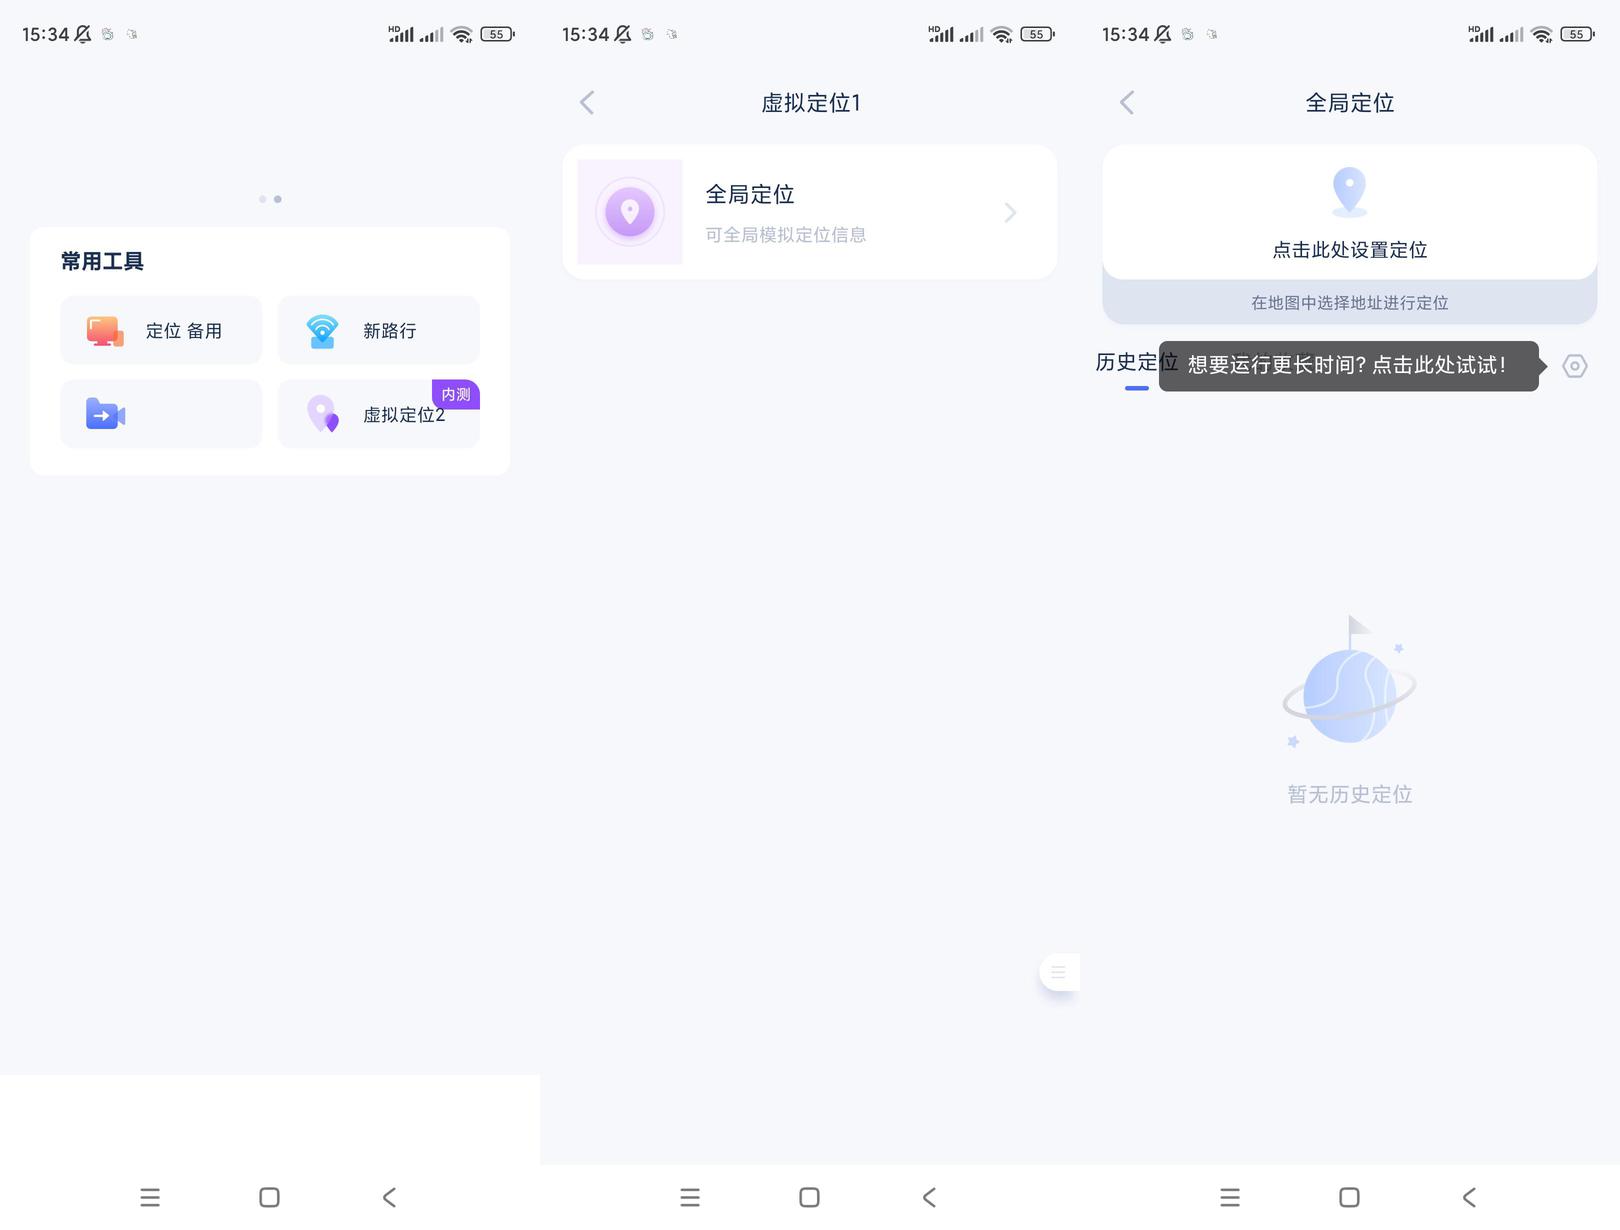The height and width of the screenshot is (1230, 1620).
Task: Tap the Android home button in middle screen
Action: pos(810,1197)
